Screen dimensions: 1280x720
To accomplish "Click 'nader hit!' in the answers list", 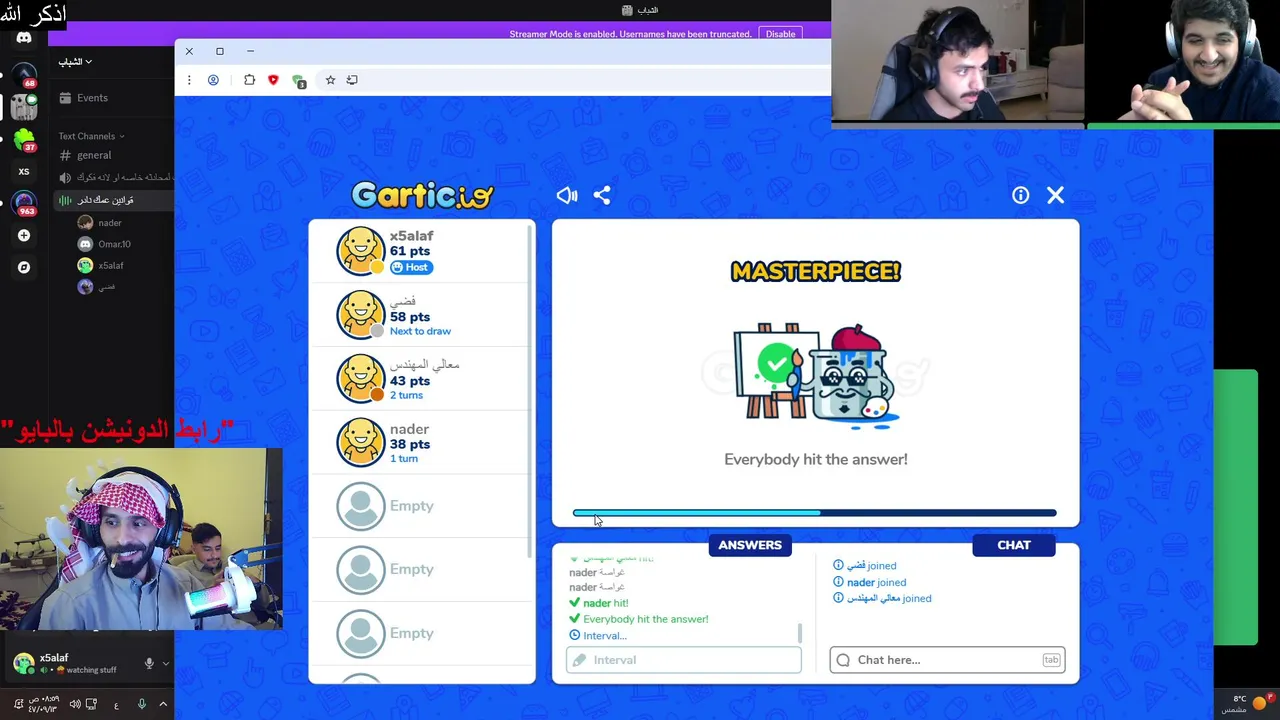I will pos(605,603).
